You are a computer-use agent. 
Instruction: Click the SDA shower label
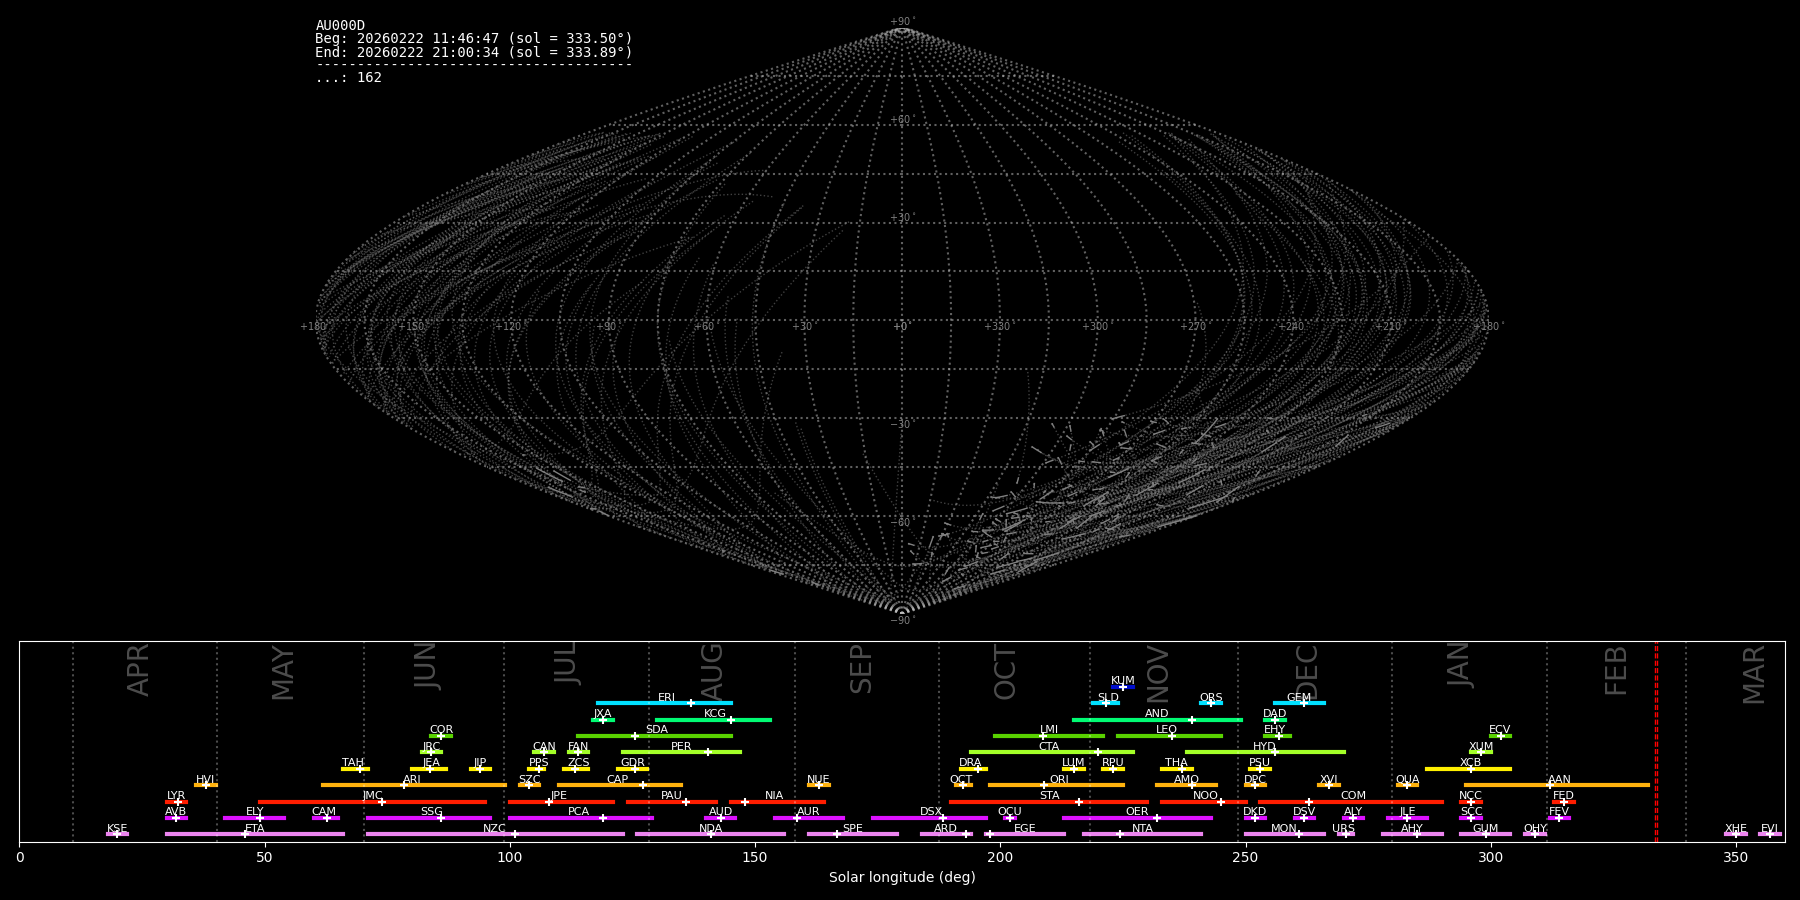point(657,730)
